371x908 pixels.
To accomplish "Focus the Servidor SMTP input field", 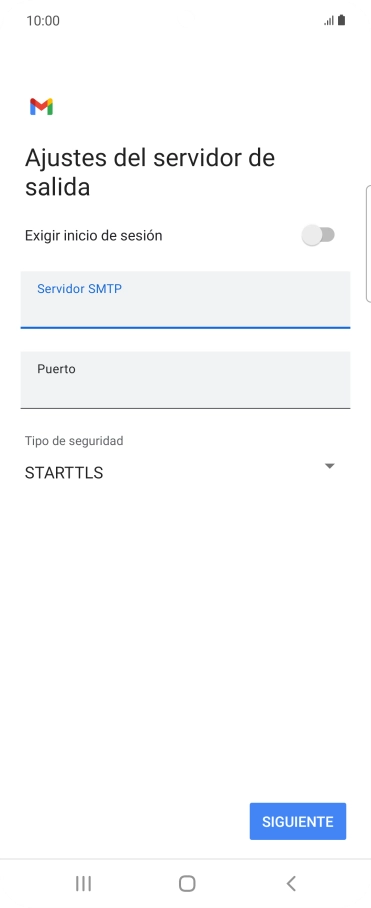I will (185, 300).
